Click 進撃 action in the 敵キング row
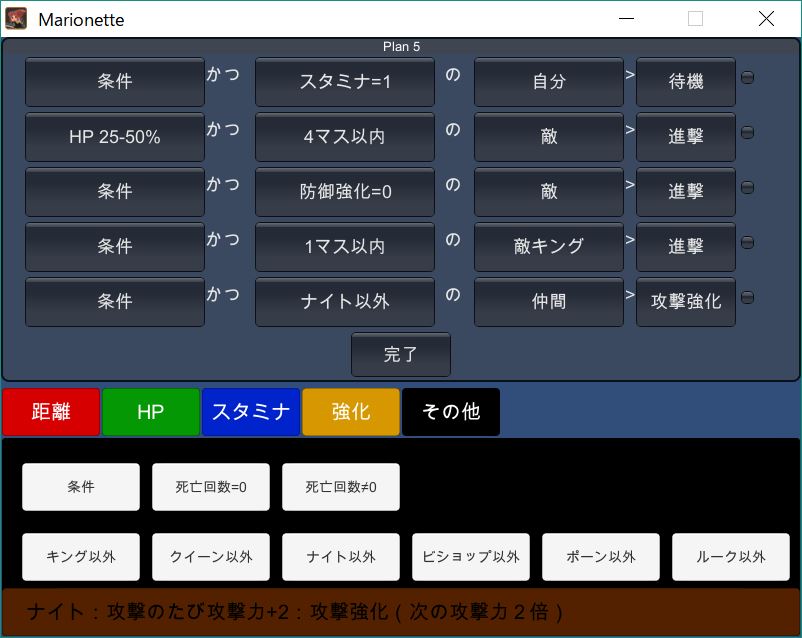Viewport: 802px width, 638px height. tap(686, 247)
